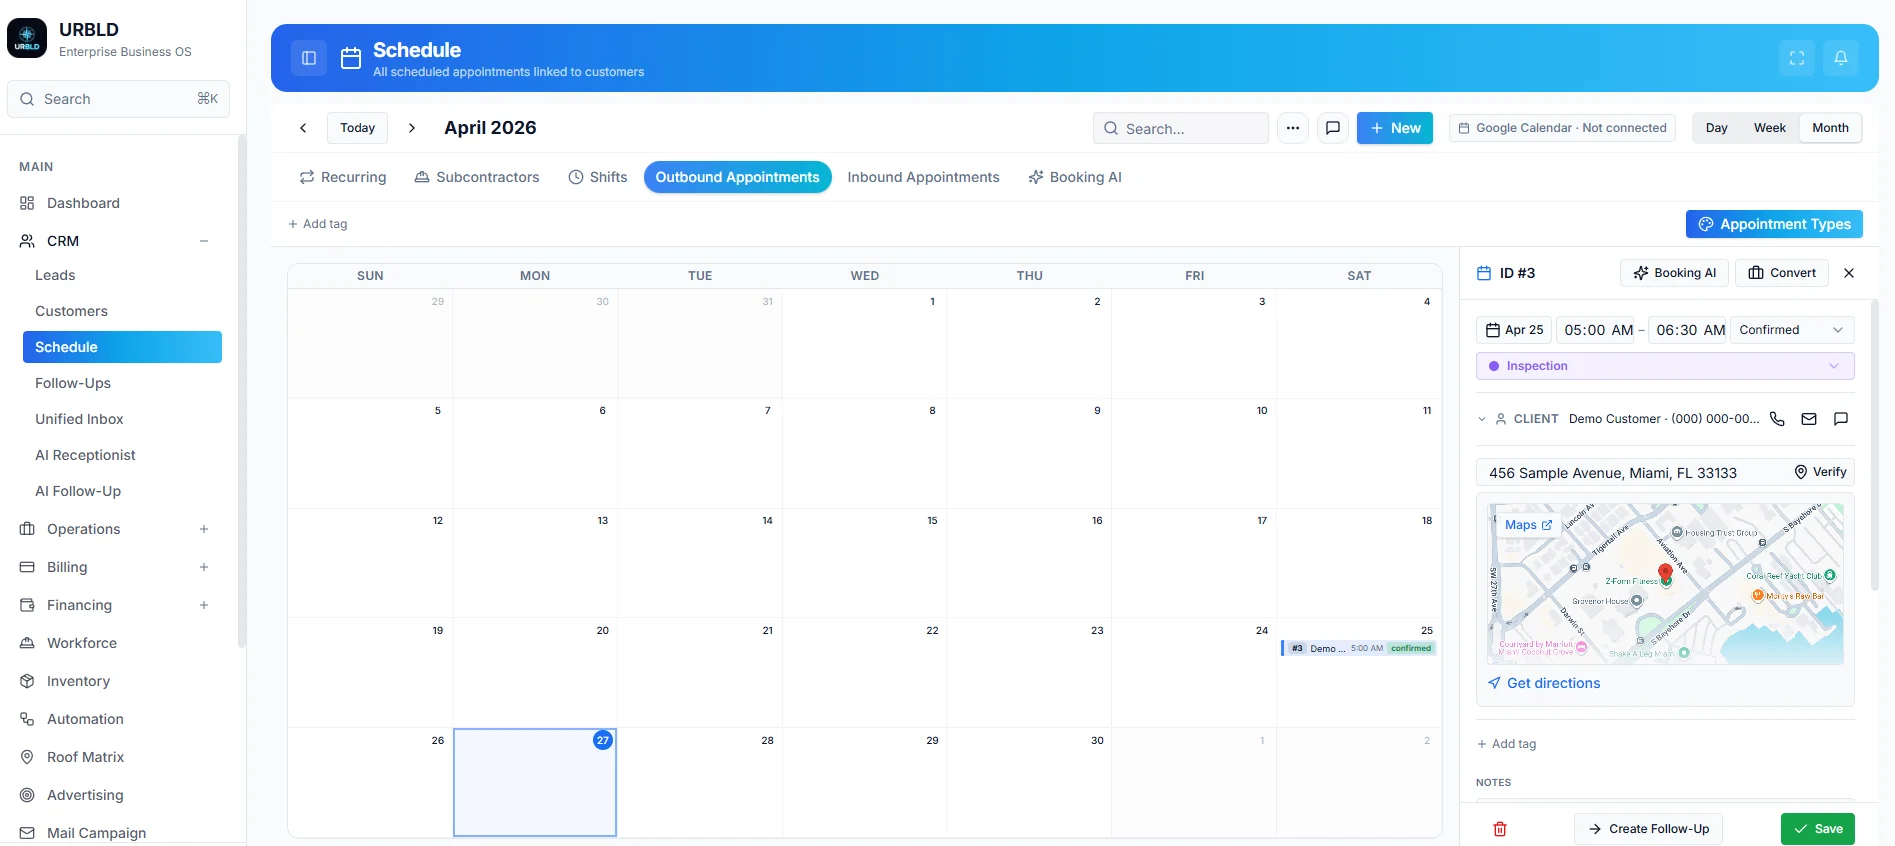Edit the 456 Sample Avenue address field
This screenshot has height=846, width=1895.
(1631, 473)
